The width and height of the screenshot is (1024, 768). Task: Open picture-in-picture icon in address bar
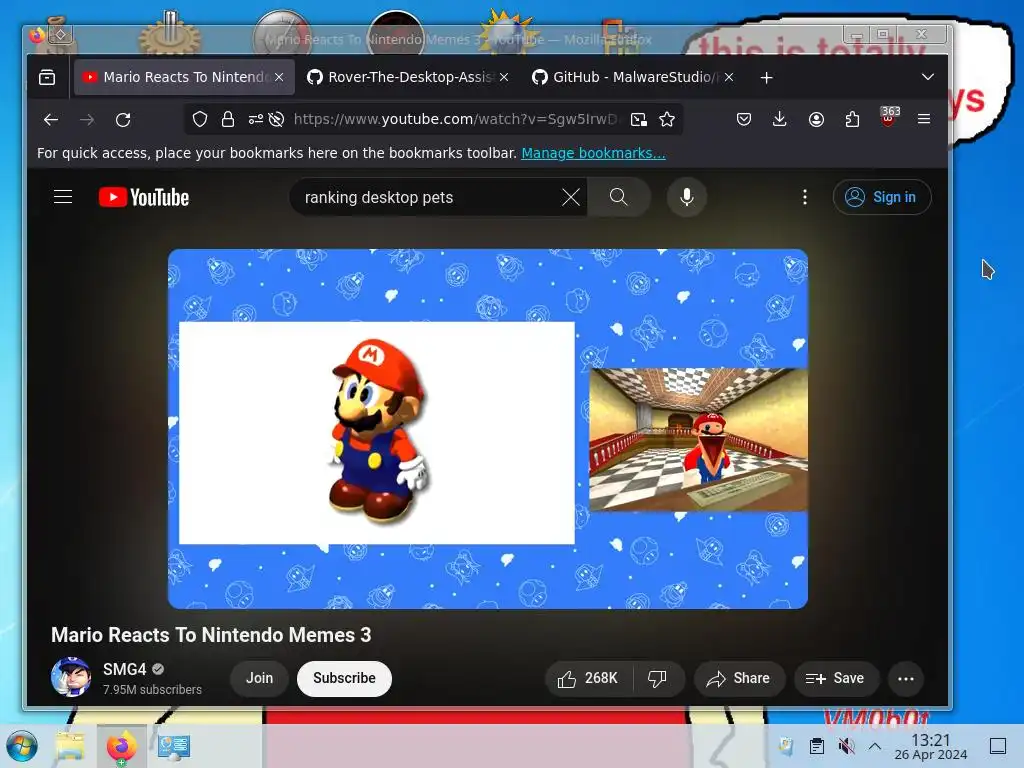[639, 119]
